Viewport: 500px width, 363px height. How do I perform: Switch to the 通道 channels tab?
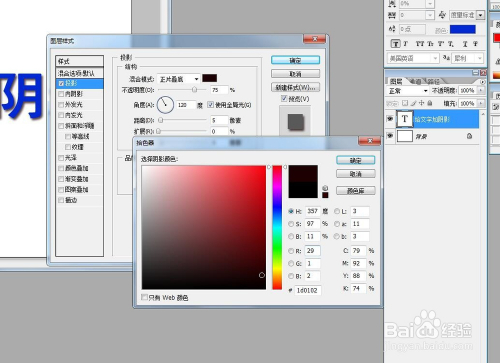pyautogui.click(x=415, y=81)
